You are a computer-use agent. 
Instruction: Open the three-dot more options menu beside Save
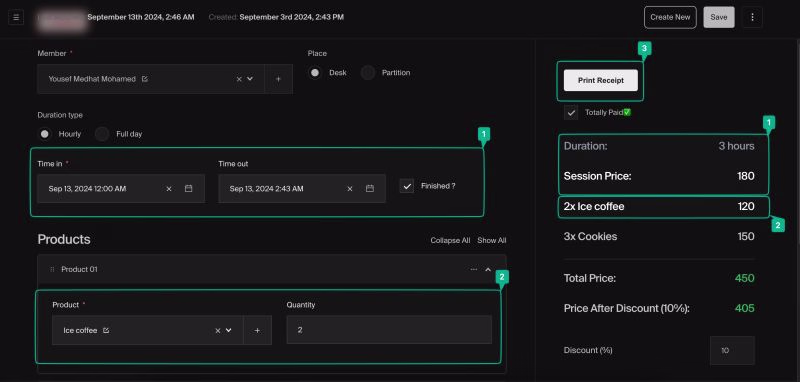tap(752, 17)
